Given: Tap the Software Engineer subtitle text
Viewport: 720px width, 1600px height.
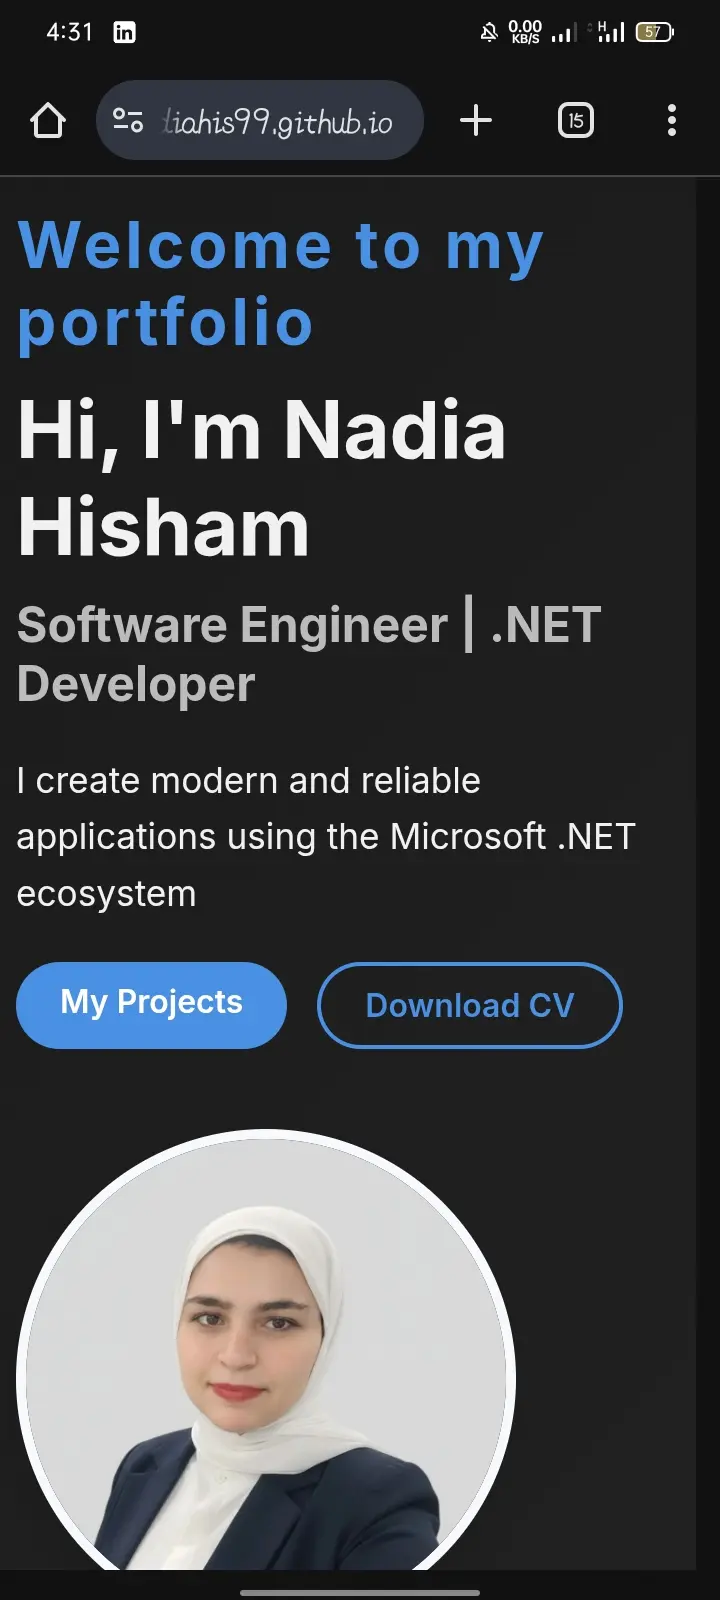Looking at the screenshot, I should (308, 654).
